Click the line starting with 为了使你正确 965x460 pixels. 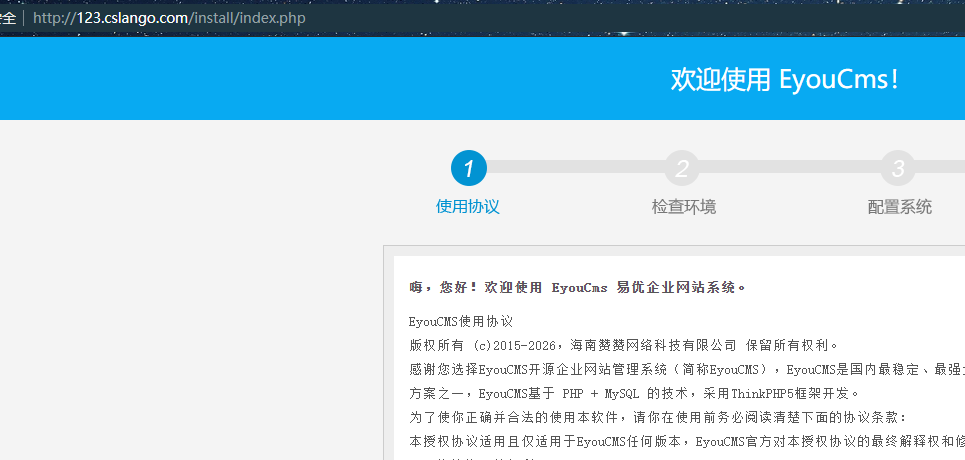tap(658, 417)
